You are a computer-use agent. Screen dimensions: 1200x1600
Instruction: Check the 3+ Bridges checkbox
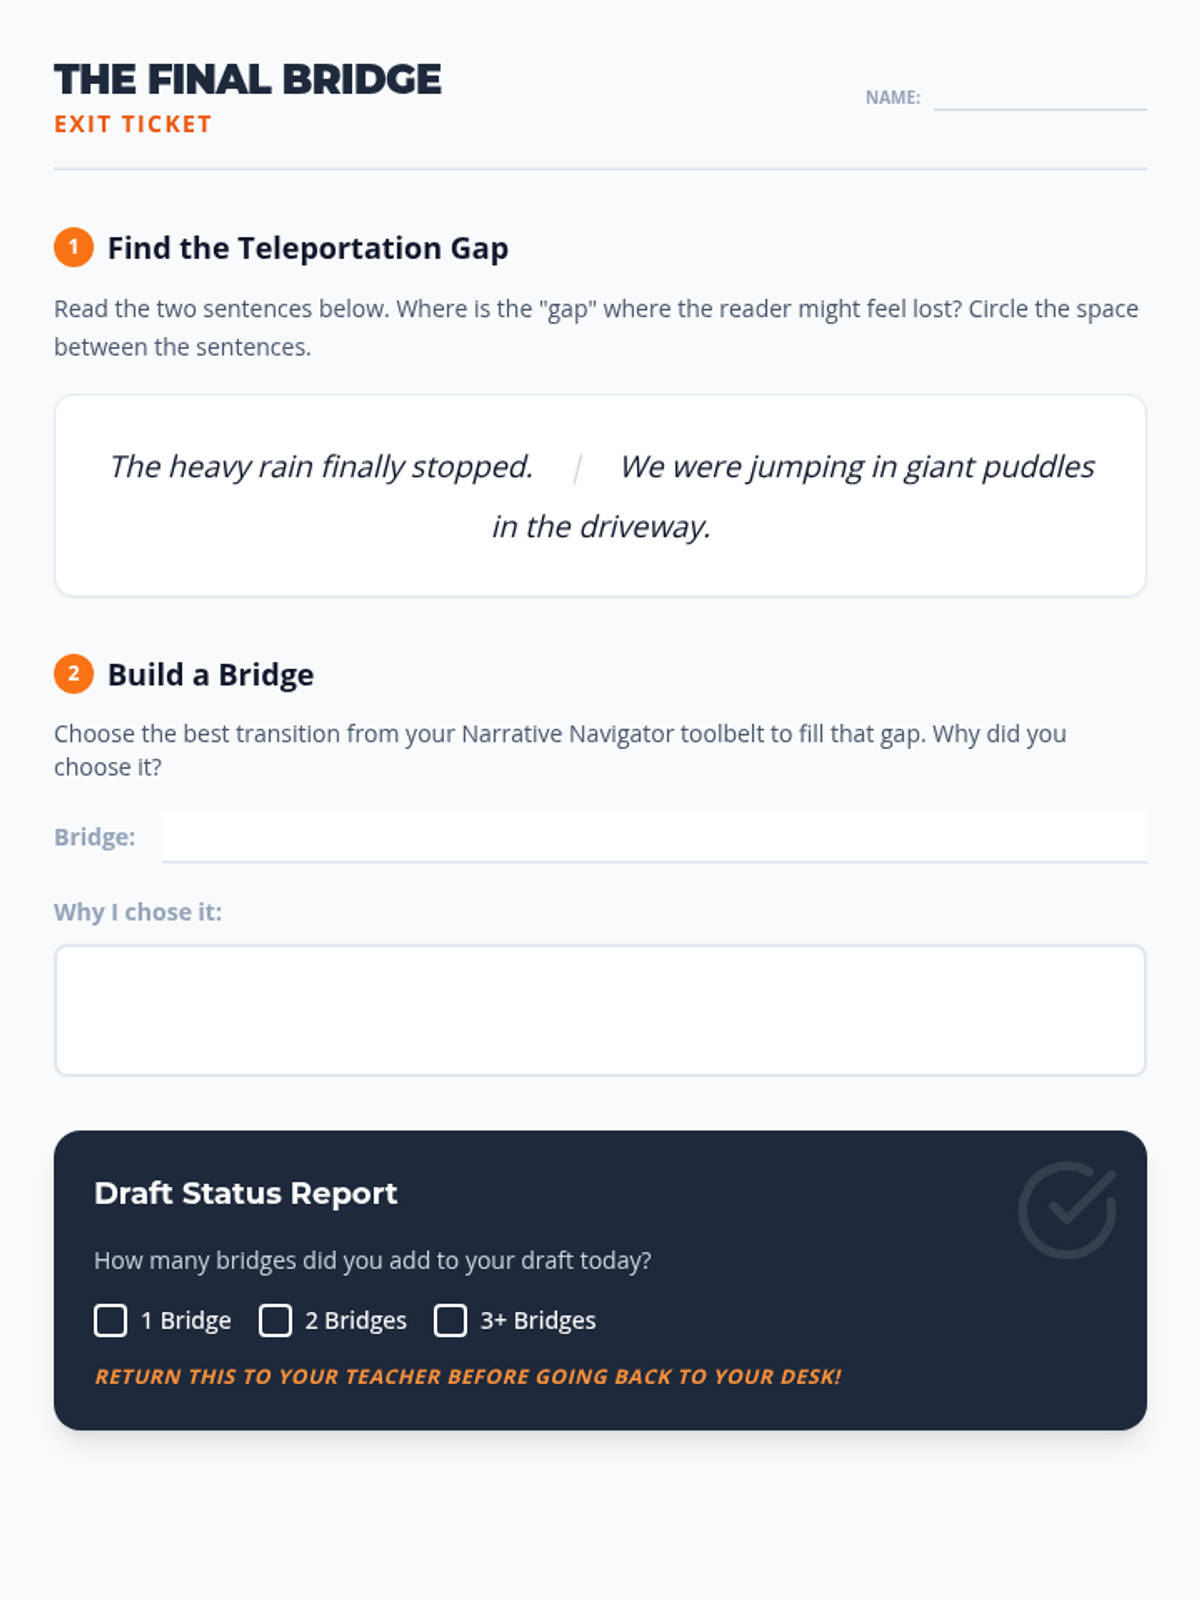click(x=450, y=1320)
